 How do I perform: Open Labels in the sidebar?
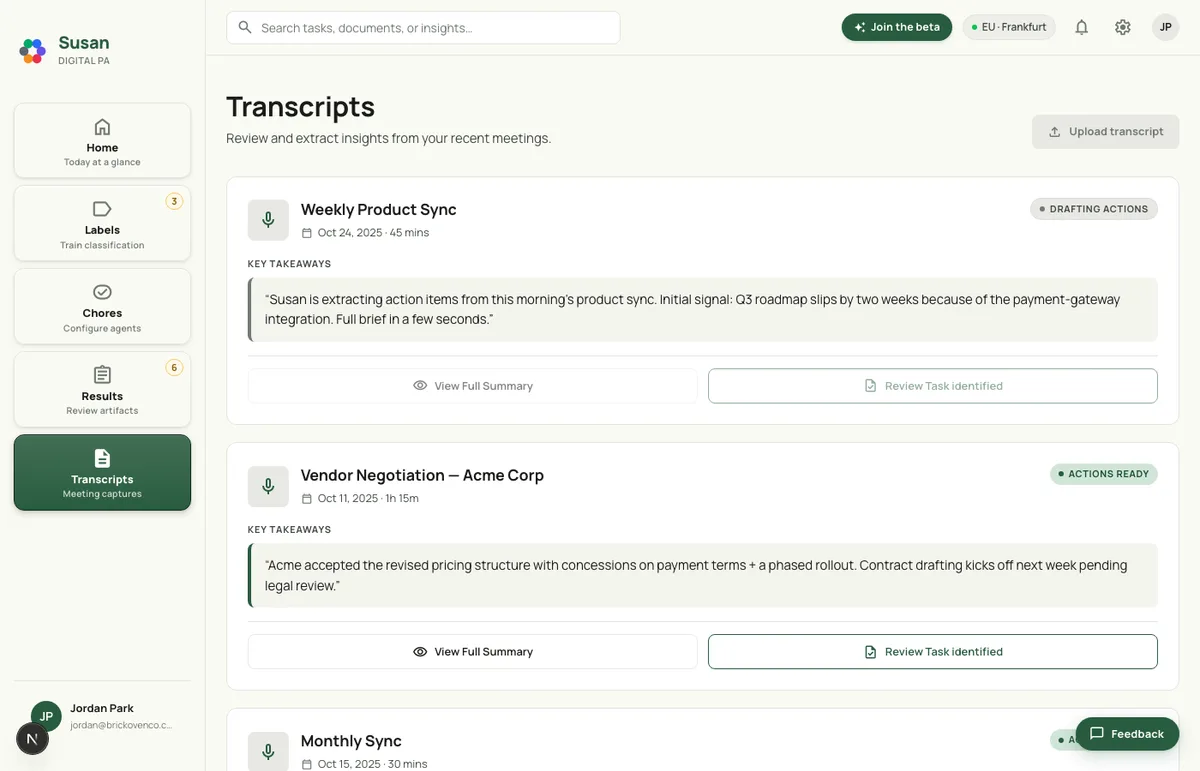[x=102, y=223]
